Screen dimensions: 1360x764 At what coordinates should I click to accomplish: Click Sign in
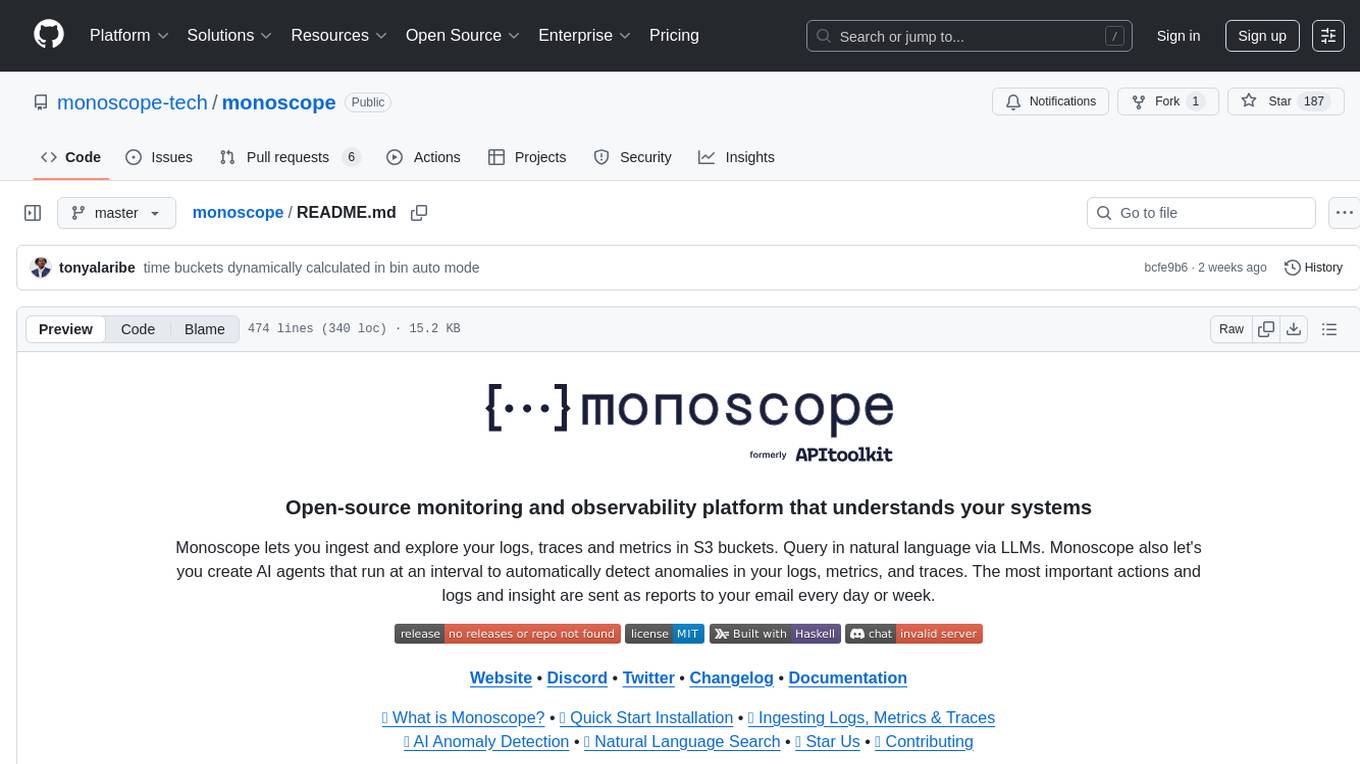(1178, 35)
